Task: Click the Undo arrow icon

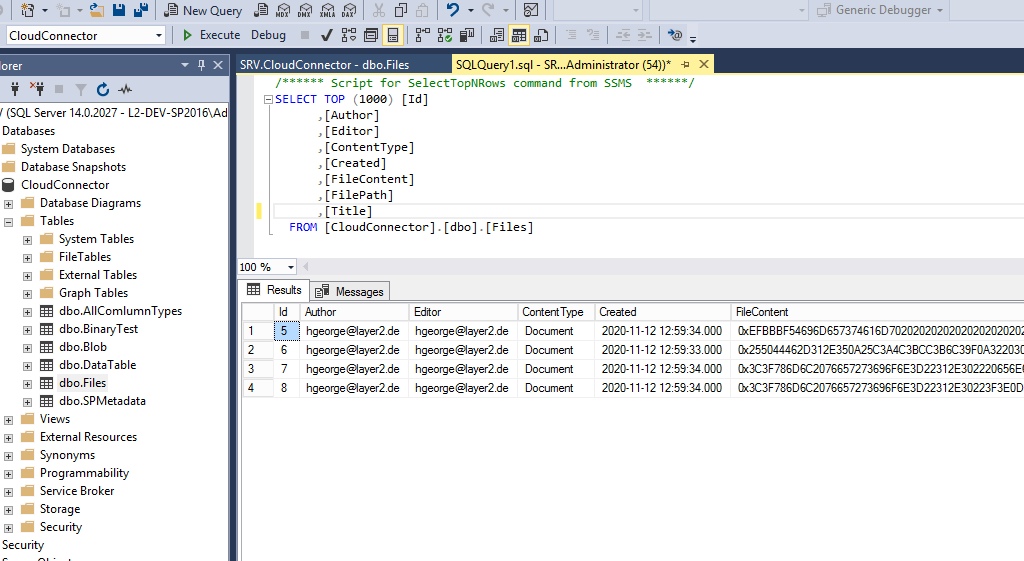Action: click(x=453, y=10)
